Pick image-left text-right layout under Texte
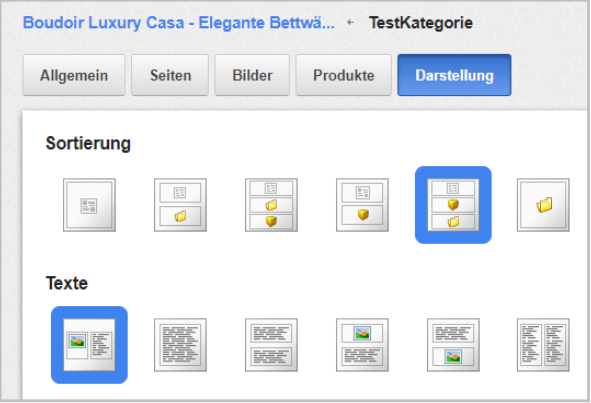The width and height of the screenshot is (591, 403). coord(89,345)
